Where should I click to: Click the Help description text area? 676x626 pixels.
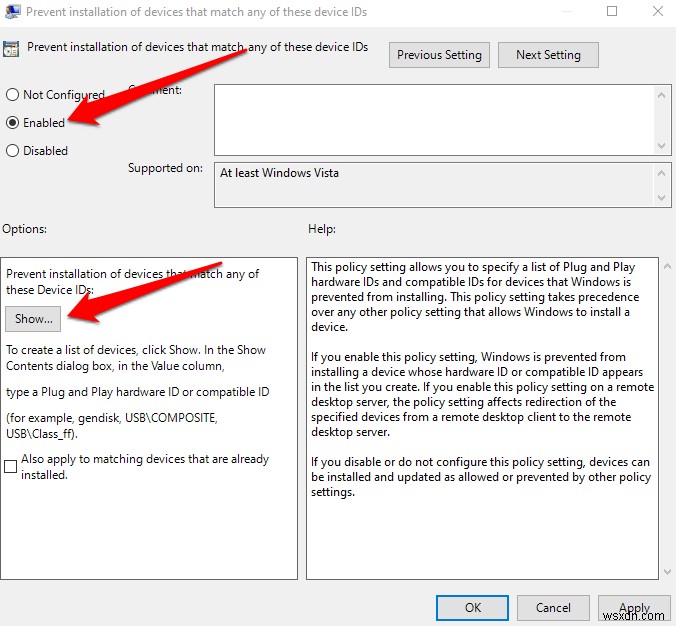point(482,418)
